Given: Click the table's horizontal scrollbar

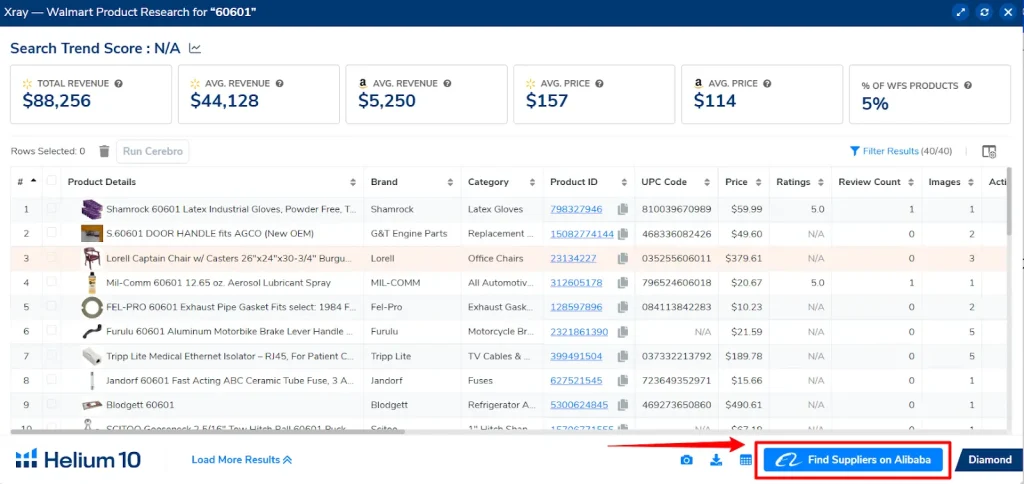Looking at the screenshot, I should tap(209, 431).
